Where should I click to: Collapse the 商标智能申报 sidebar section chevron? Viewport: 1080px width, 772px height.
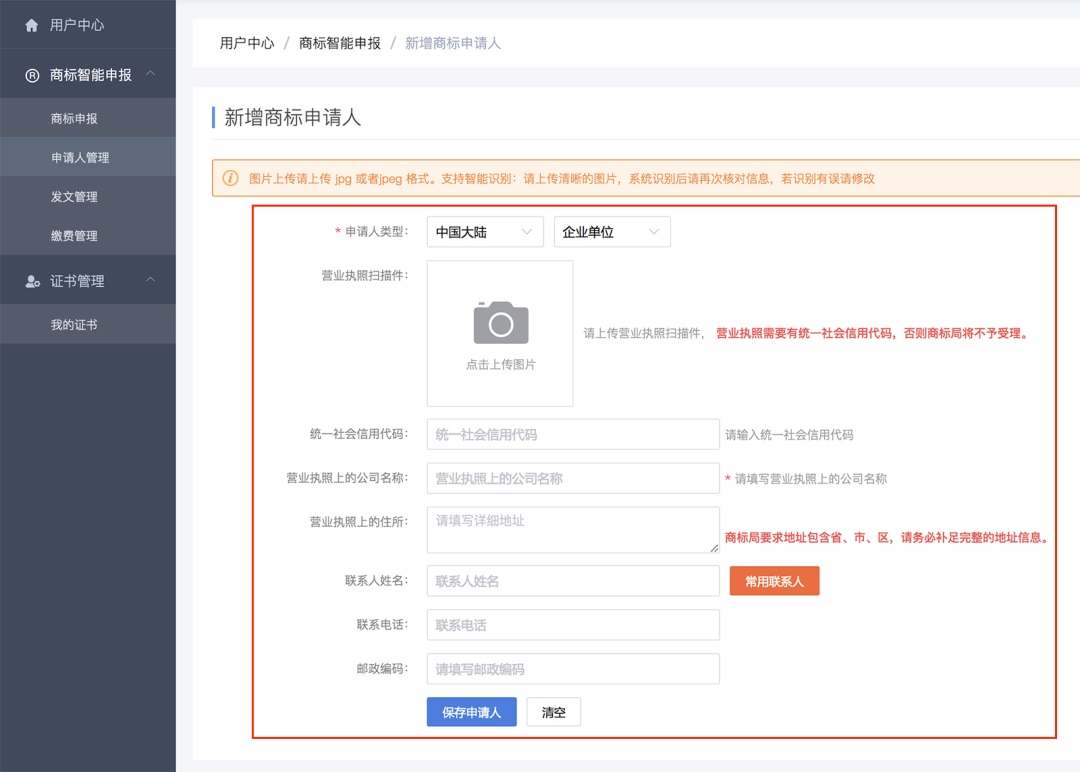click(150, 74)
